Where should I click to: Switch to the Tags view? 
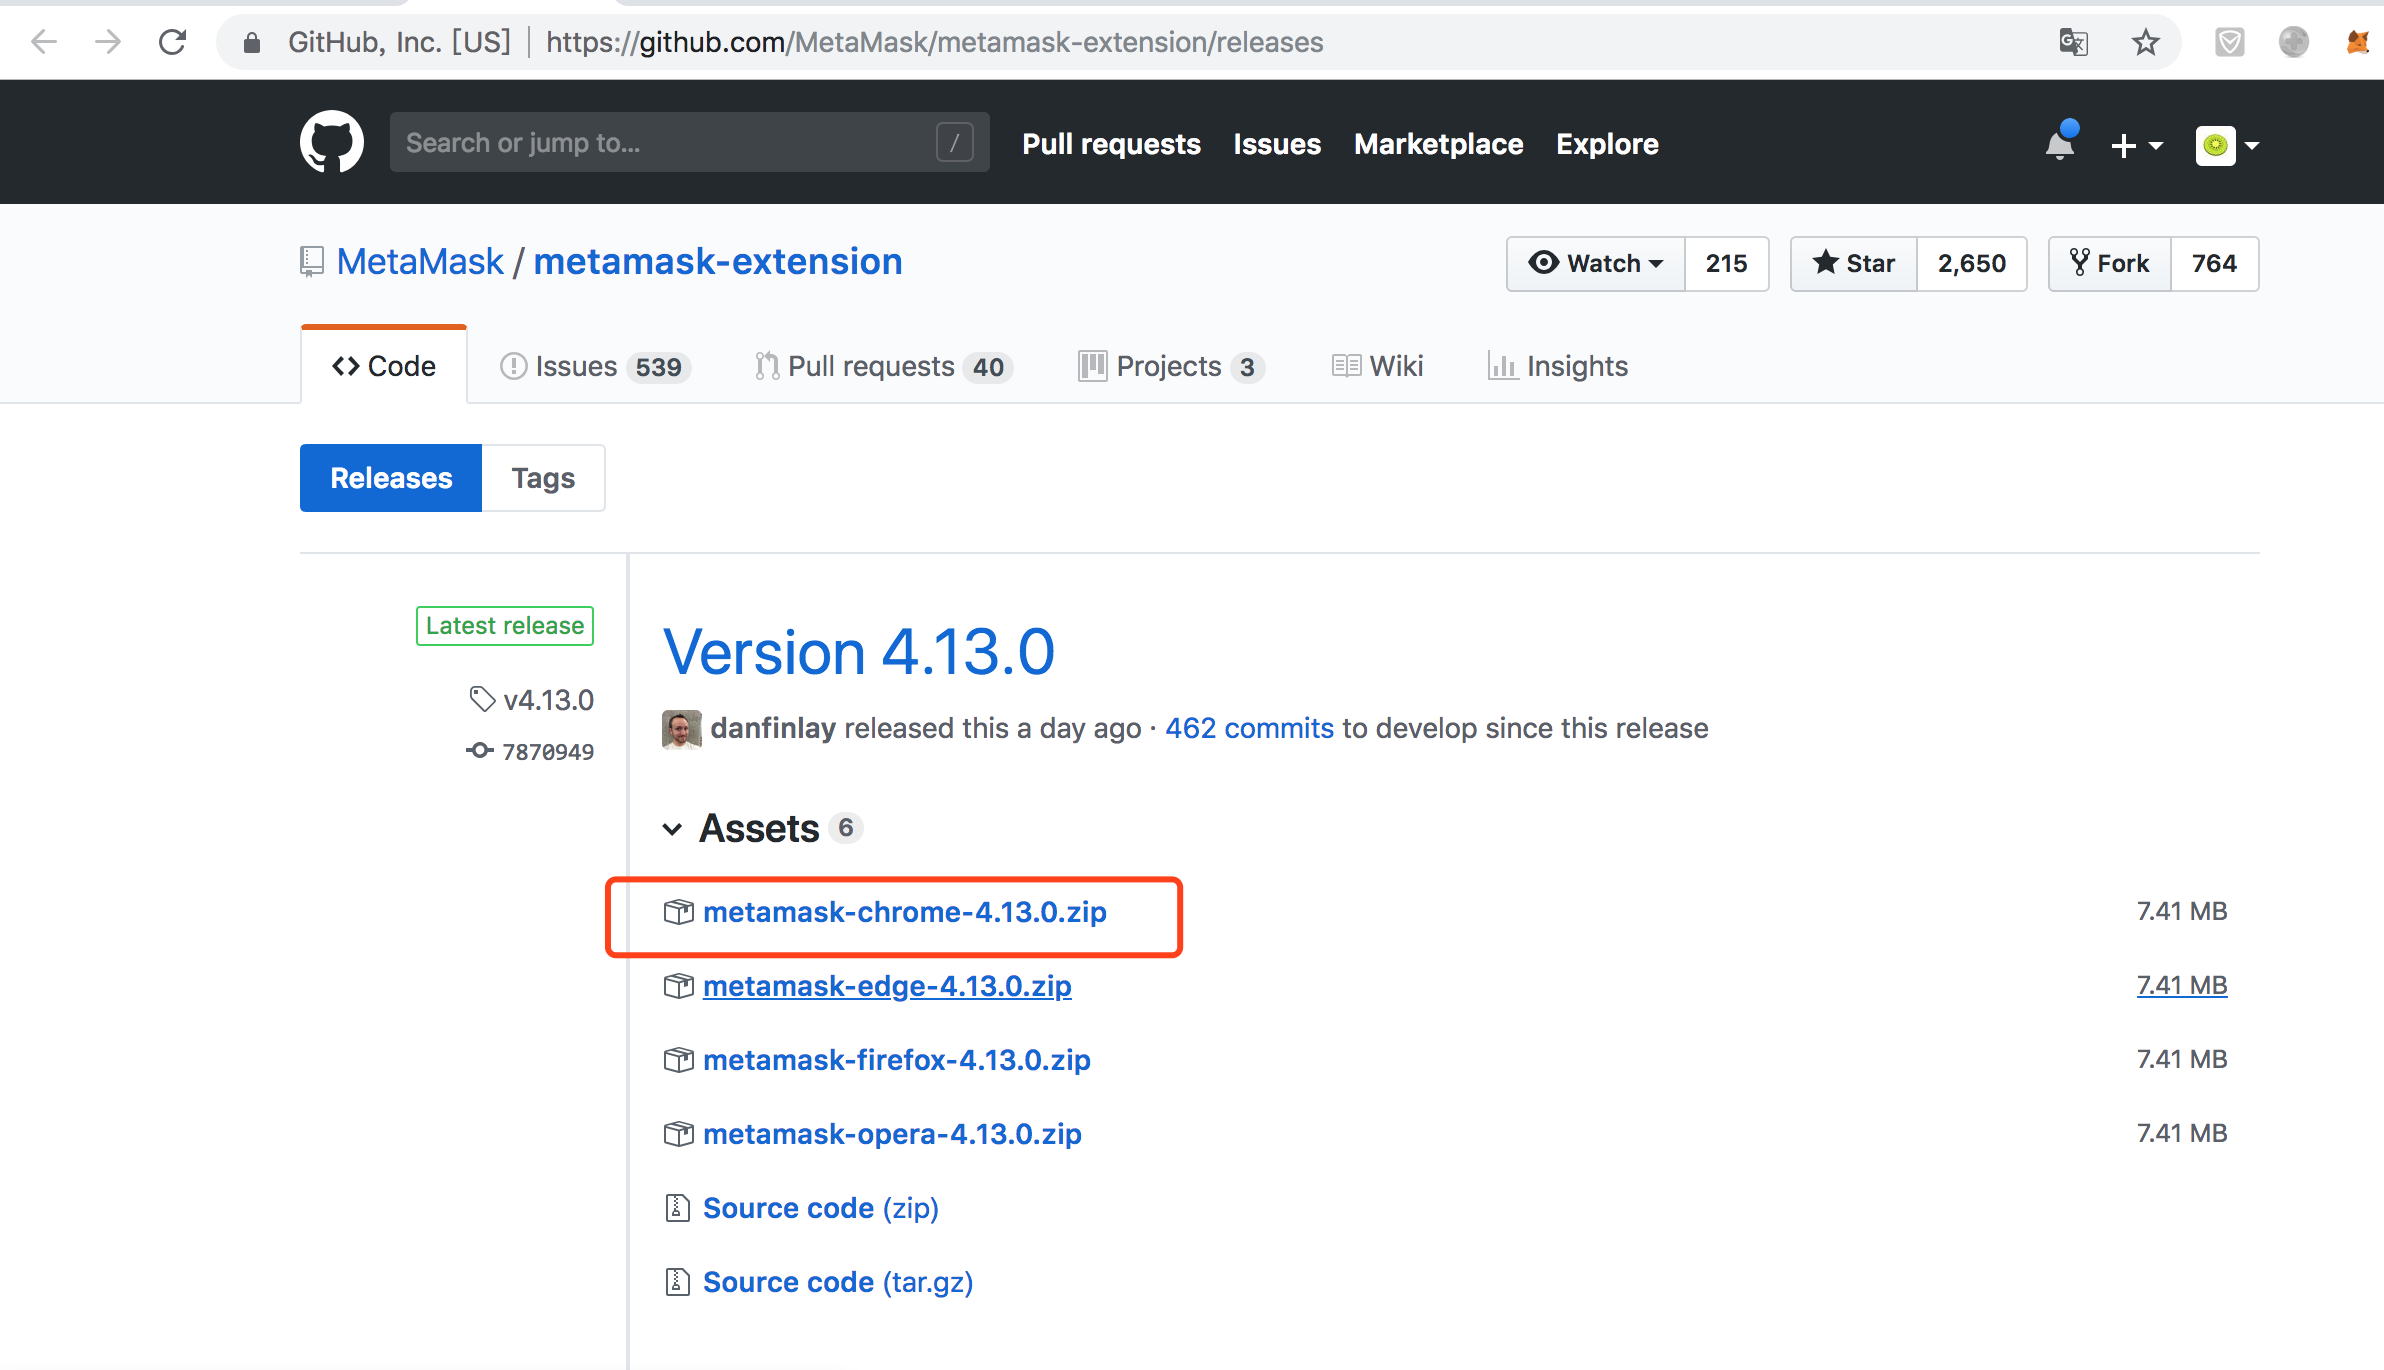pos(543,478)
